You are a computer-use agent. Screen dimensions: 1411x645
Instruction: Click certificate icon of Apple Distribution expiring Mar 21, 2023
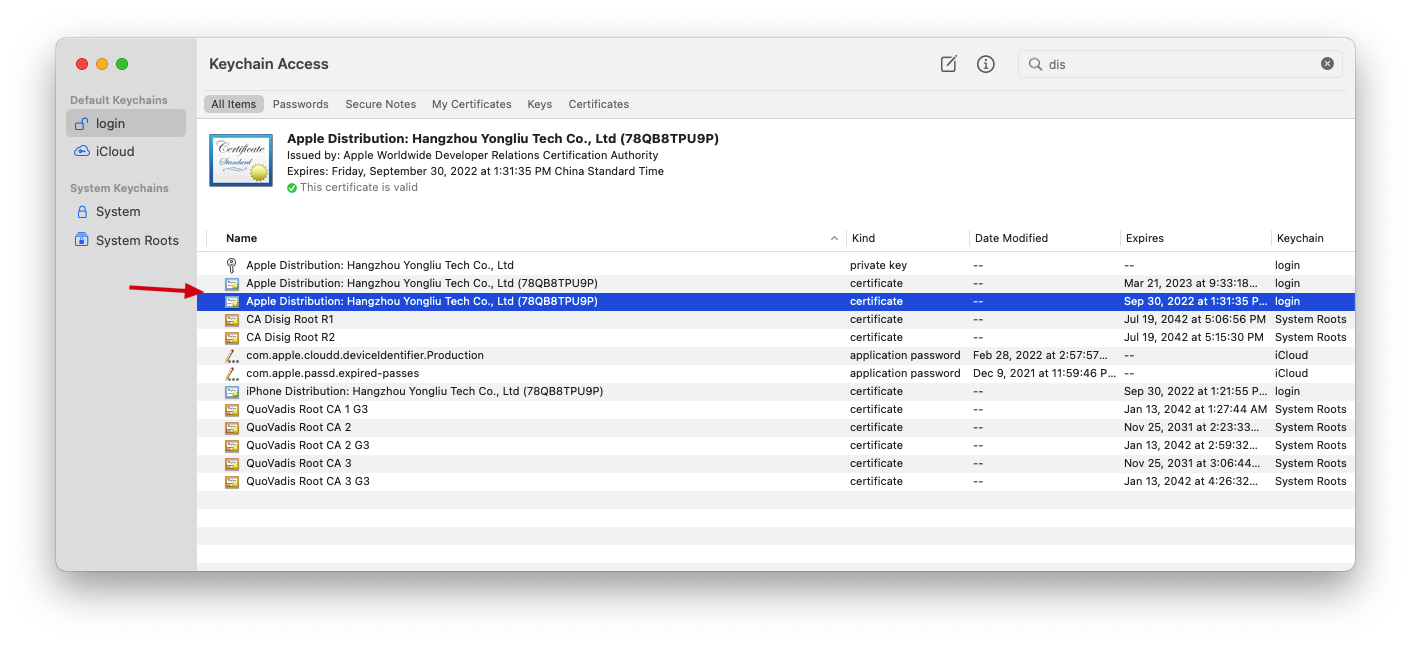click(232, 283)
